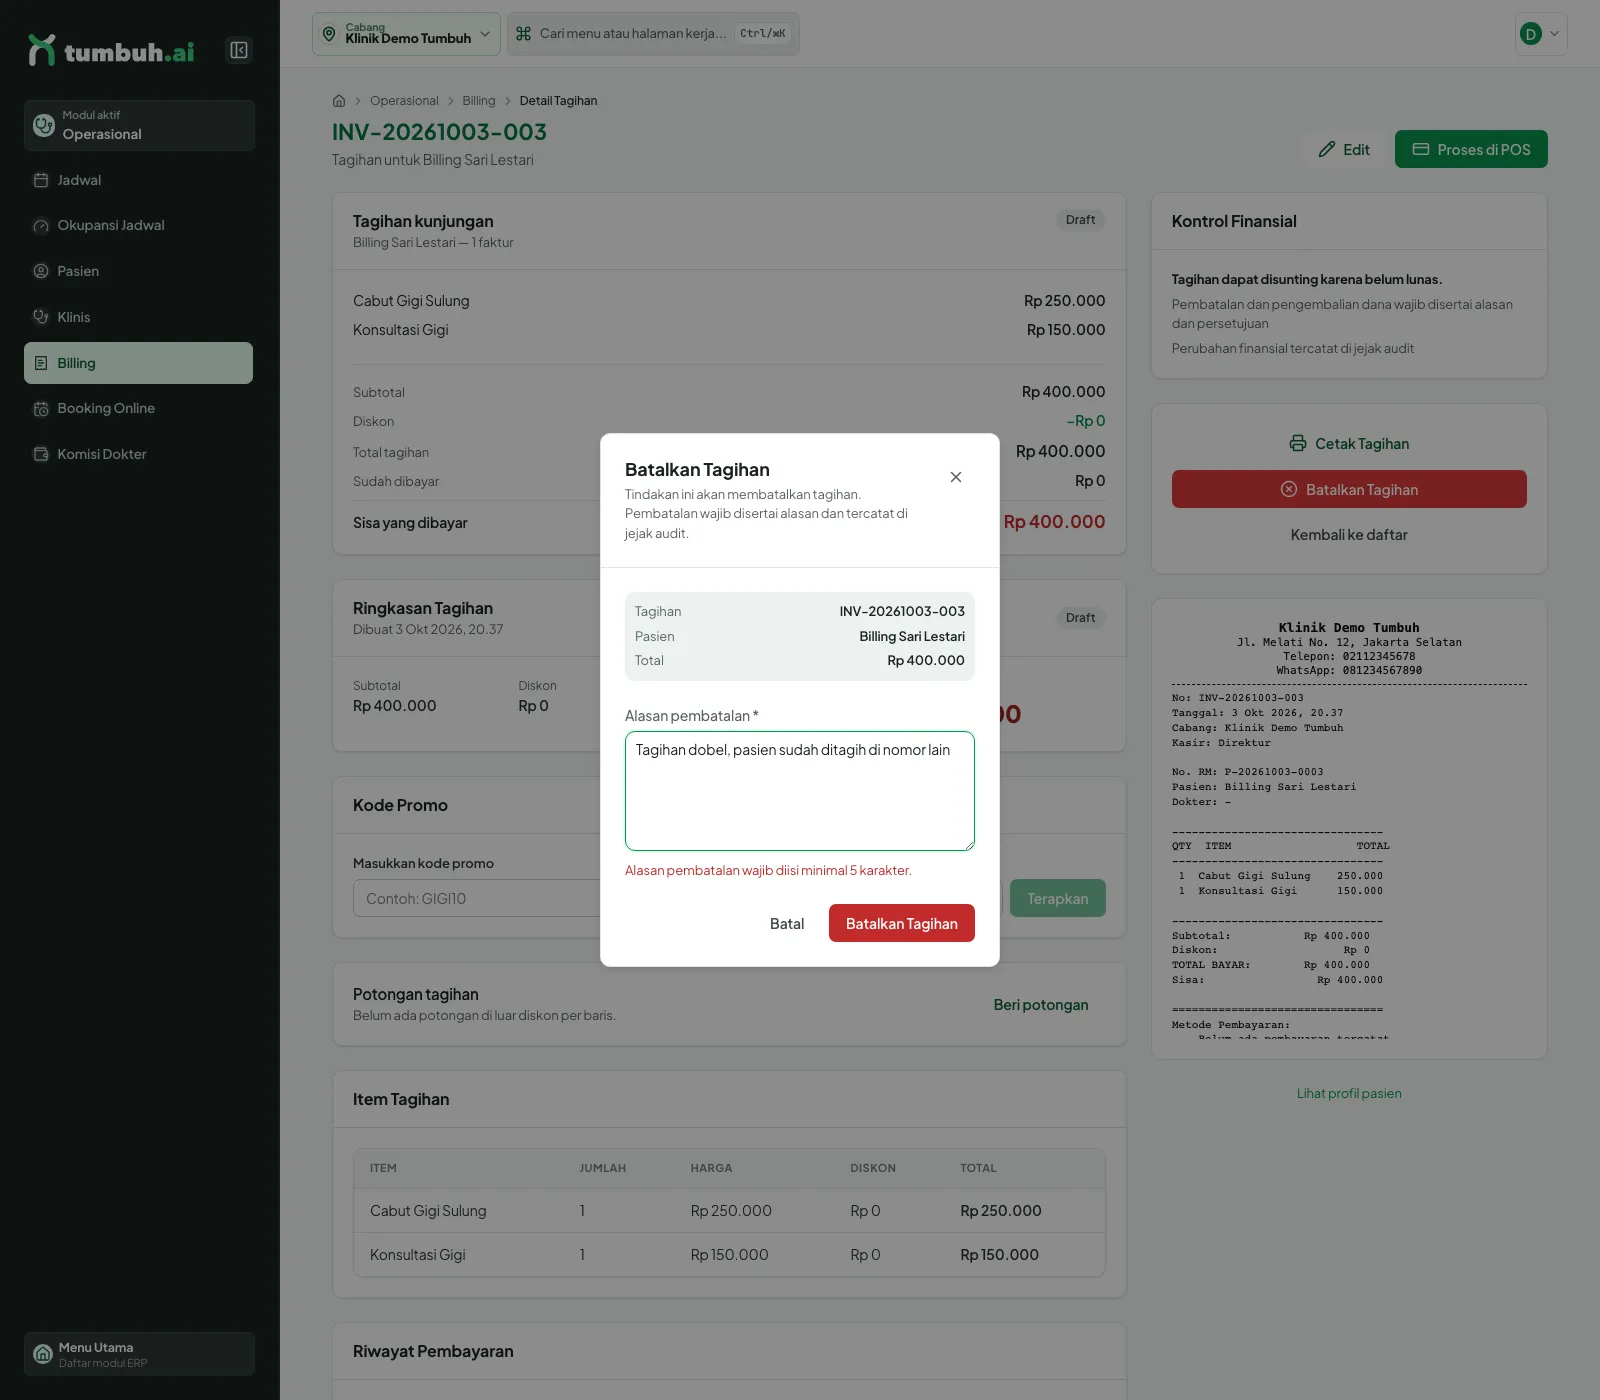The height and width of the screenshot is (1400, 1600).
Task: Click the Konsultasi Gigi row in Item Tagihan
Action: [729, 1255]
